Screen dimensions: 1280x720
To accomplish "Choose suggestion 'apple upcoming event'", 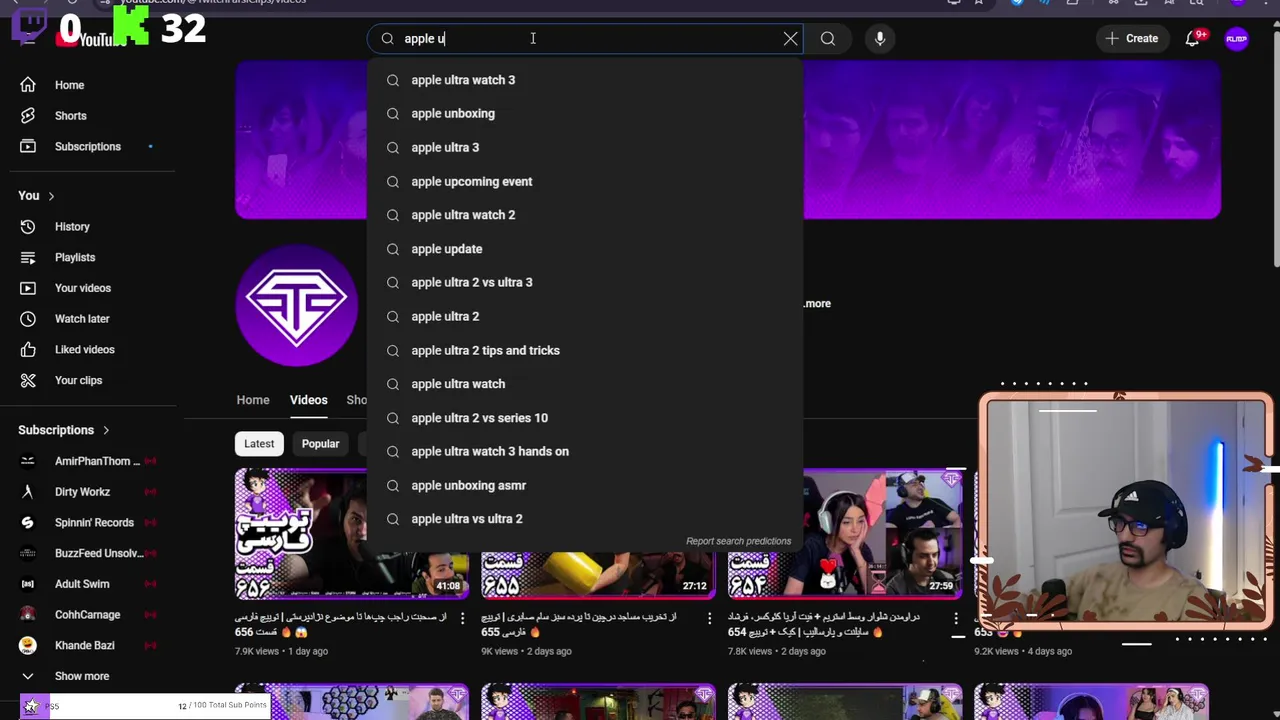I will [x=585, y=182].
